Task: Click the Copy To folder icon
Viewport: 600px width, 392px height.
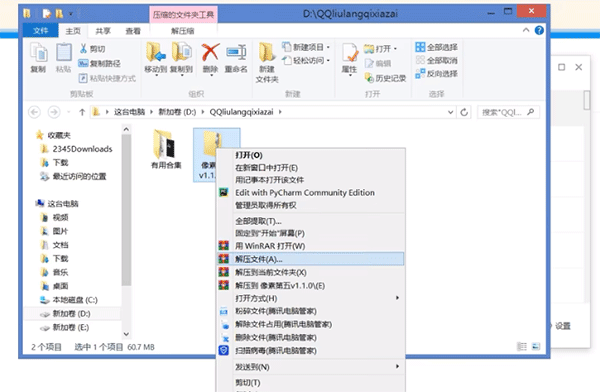Action: [182, 52]
